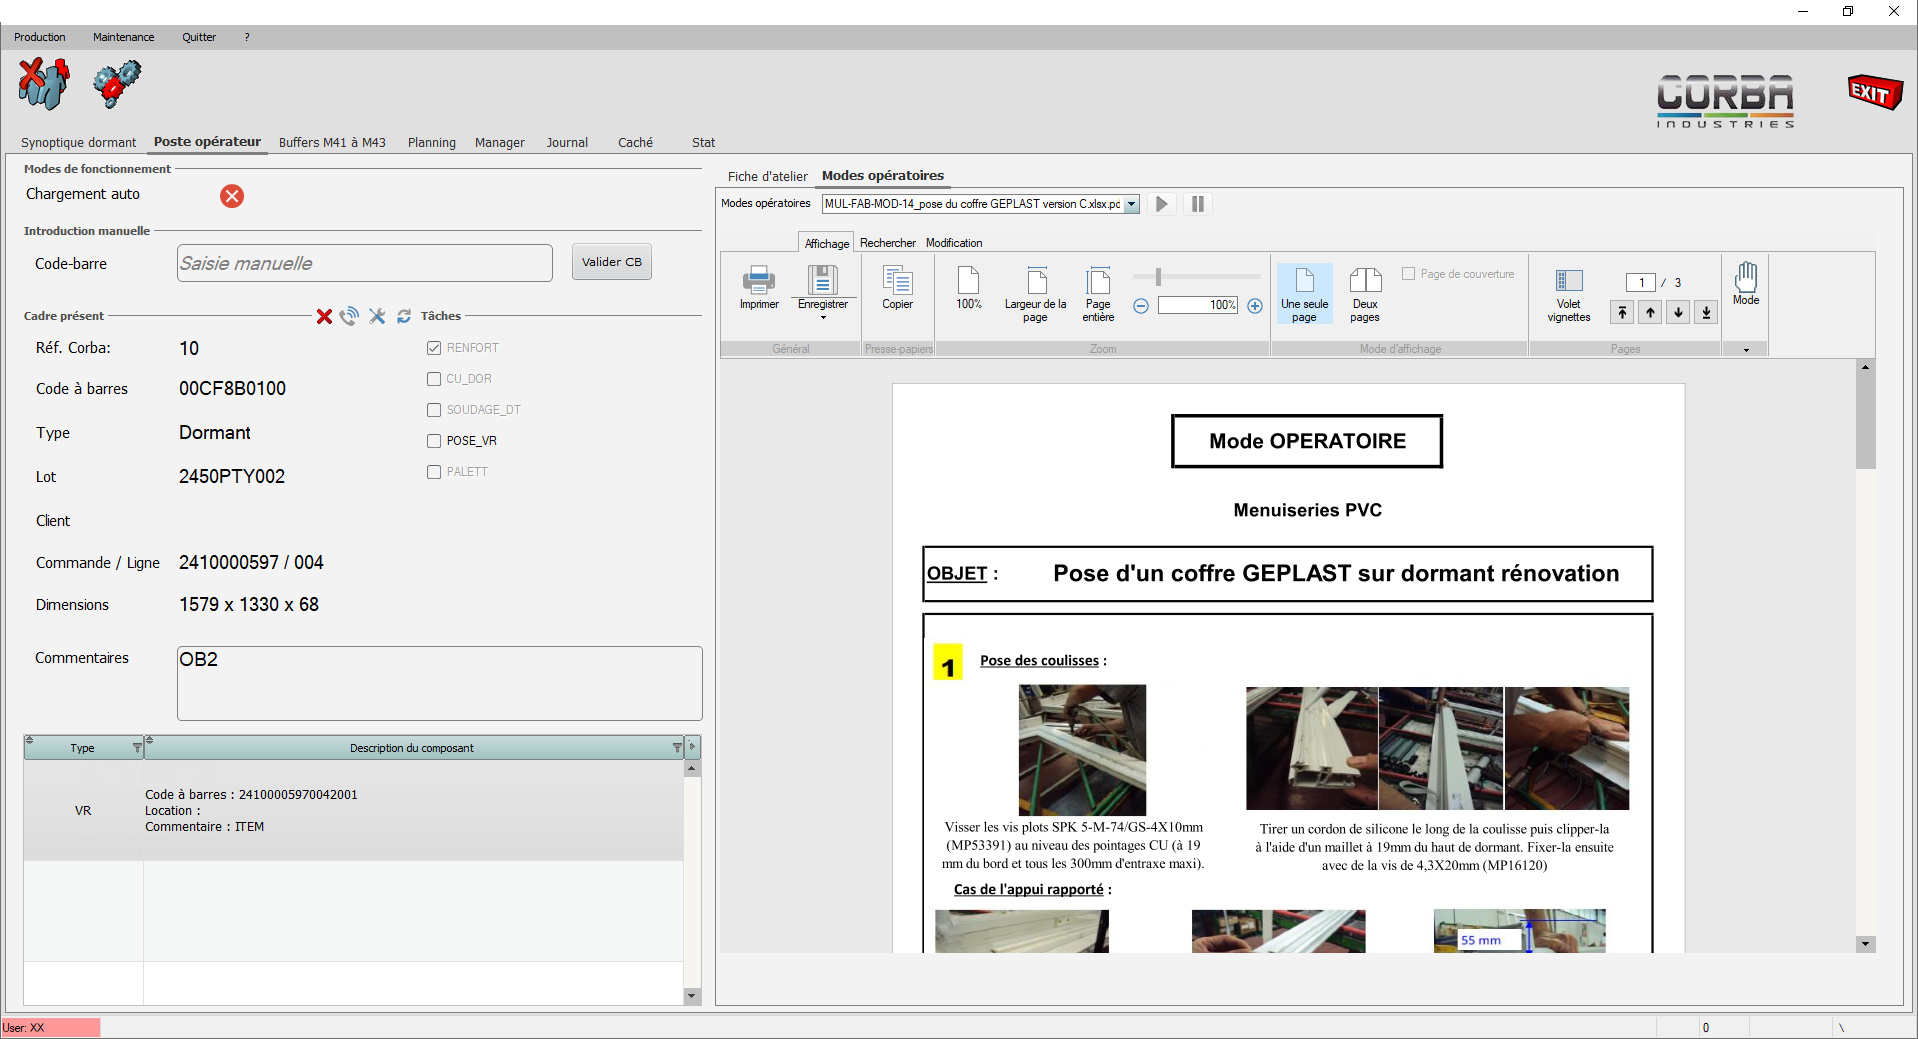Click the Imprimer printer icon
Screen dimensions: 1918x1039
click(758, 281)
